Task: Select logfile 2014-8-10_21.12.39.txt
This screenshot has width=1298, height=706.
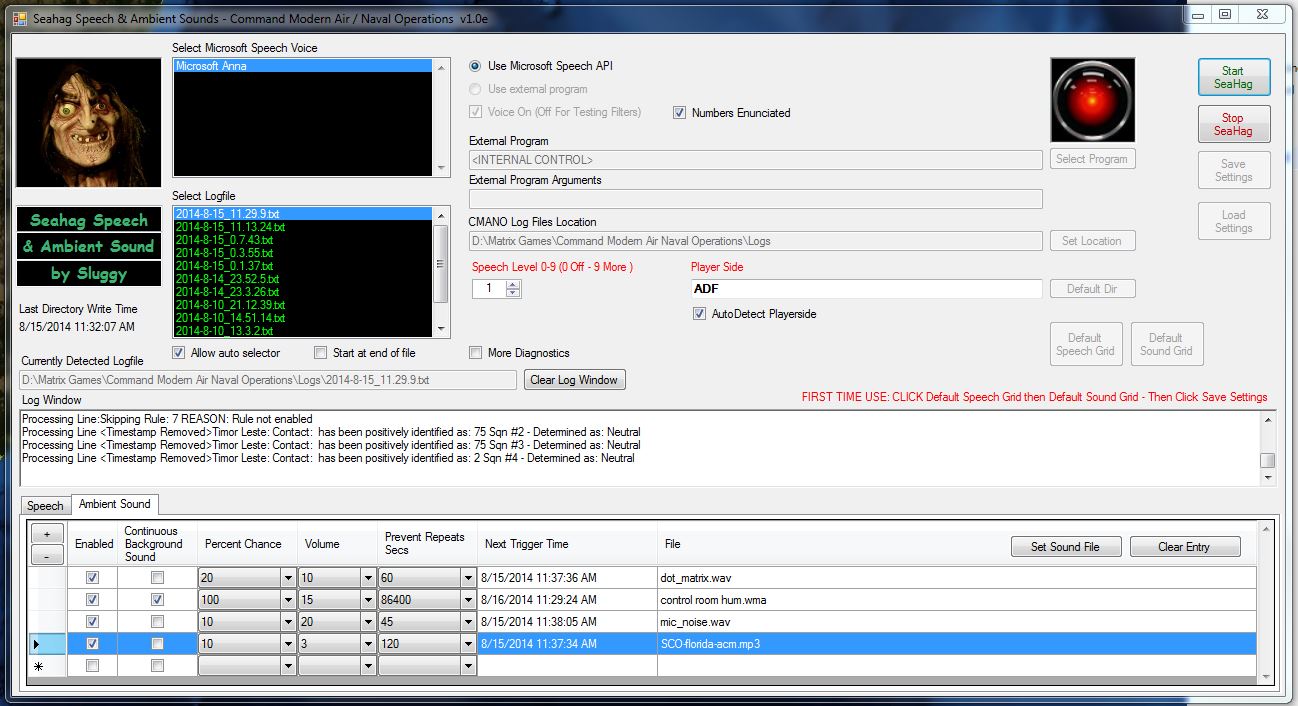Action: tap(303, 305)
